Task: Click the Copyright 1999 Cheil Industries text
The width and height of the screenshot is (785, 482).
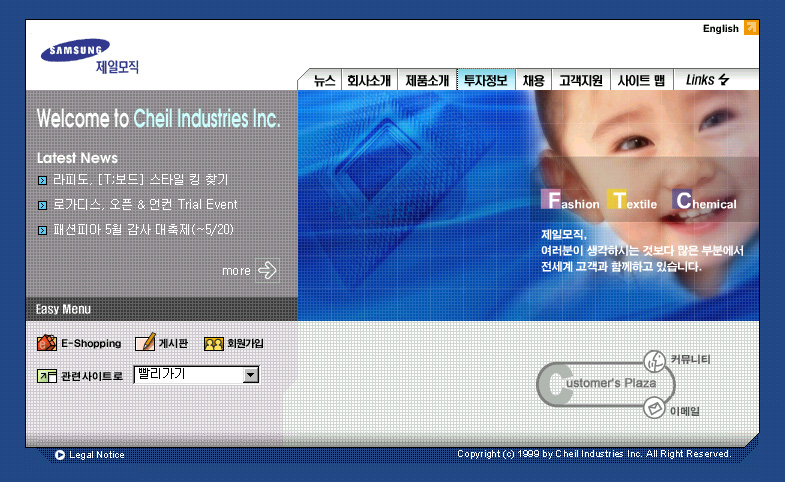Action: [594, 454]
